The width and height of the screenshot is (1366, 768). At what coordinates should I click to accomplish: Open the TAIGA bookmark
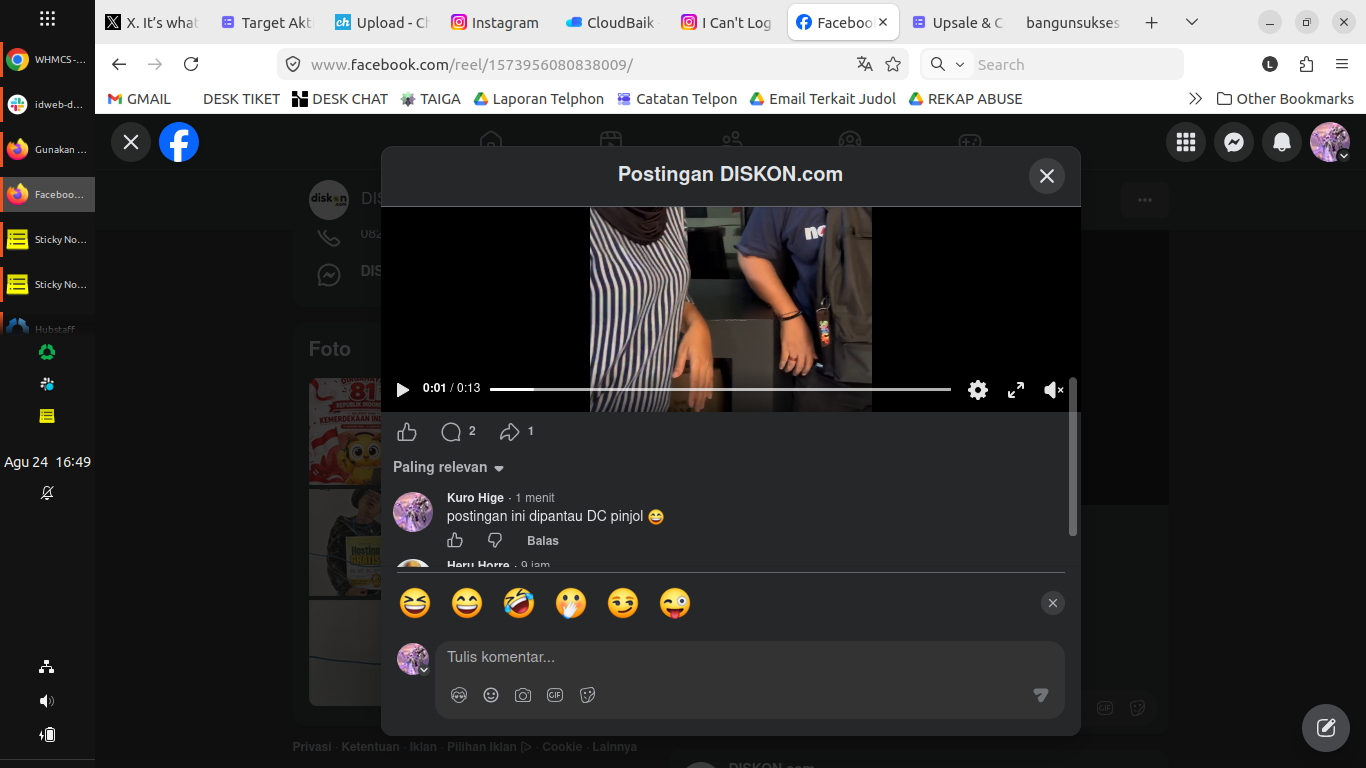pos(430,99)
